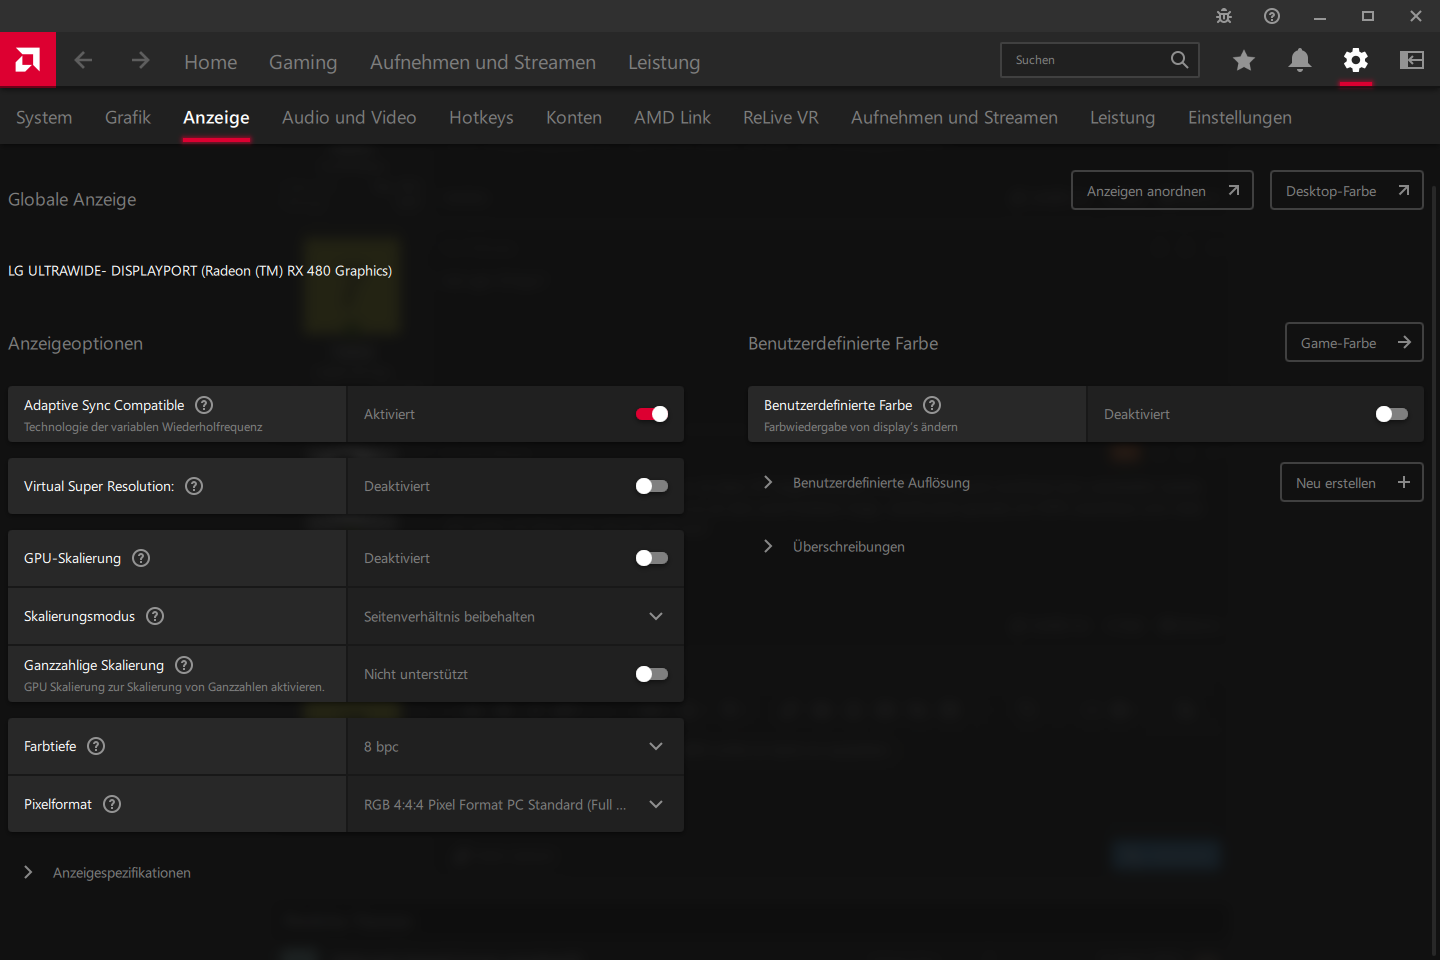Open the Home menu

211,62
